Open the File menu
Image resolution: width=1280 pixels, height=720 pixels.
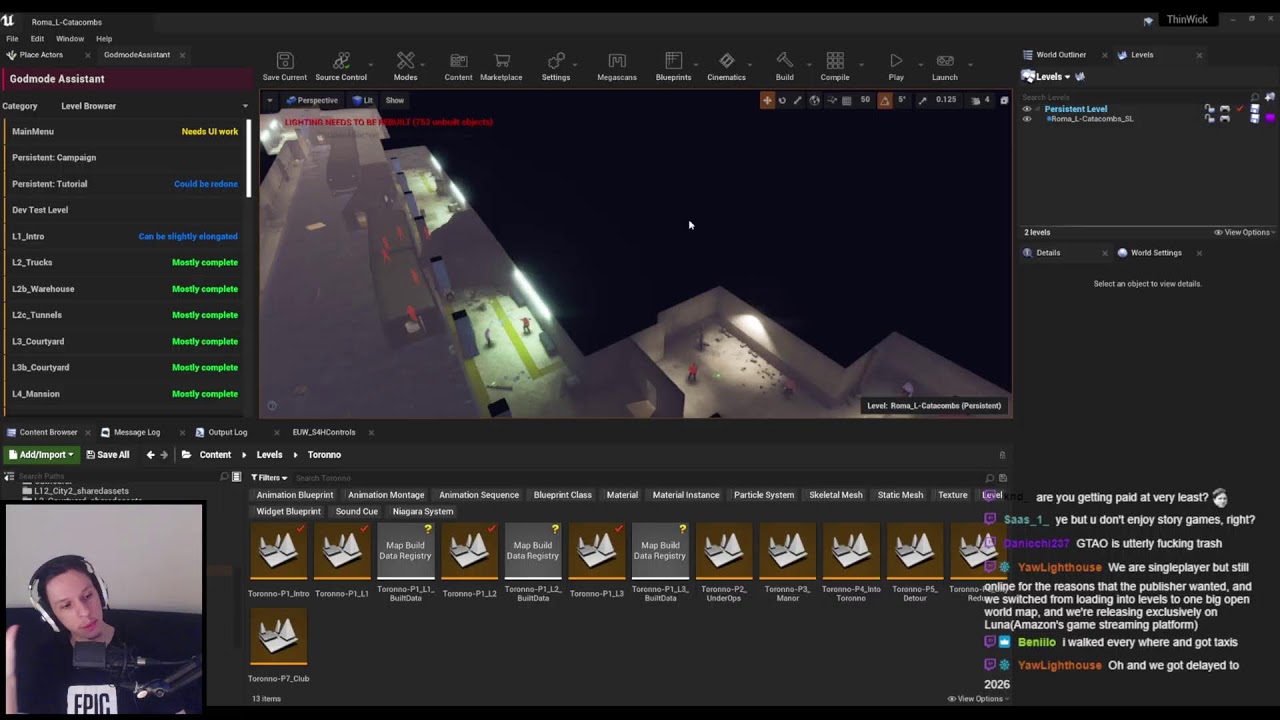point(12,39)
